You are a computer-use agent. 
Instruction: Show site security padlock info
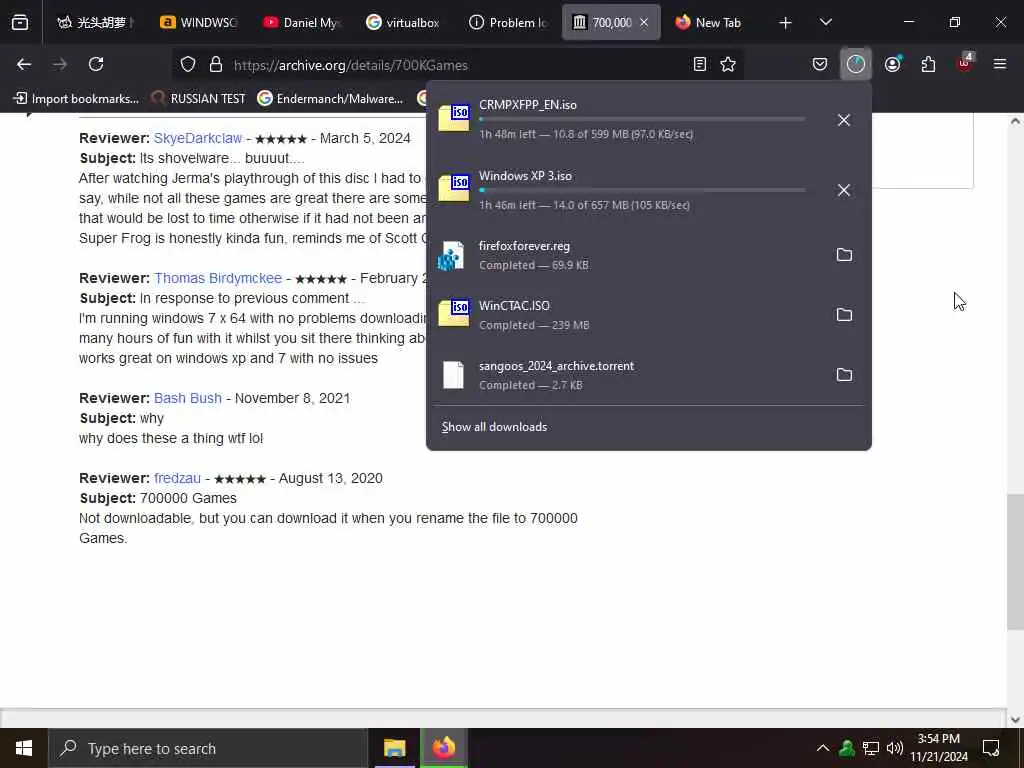click(216, 65)
